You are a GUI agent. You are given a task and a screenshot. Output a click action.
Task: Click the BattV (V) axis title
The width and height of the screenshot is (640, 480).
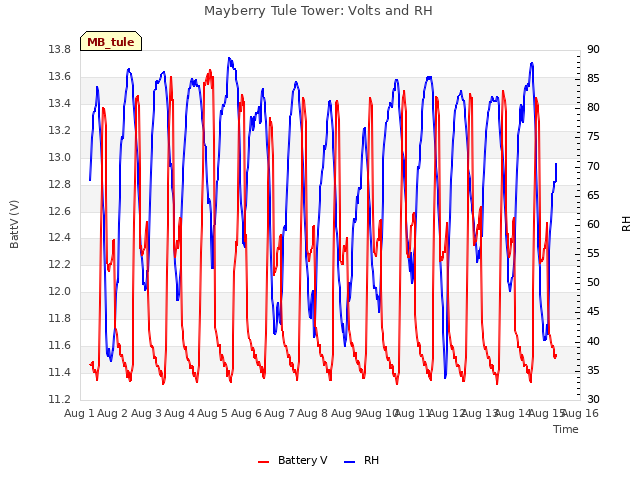click(x=14, y=224)
